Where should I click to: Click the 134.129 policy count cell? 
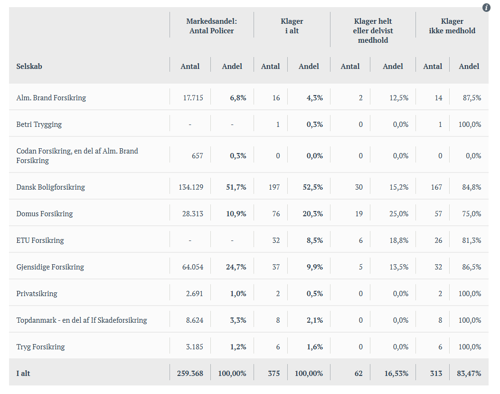tap(191, 187)
